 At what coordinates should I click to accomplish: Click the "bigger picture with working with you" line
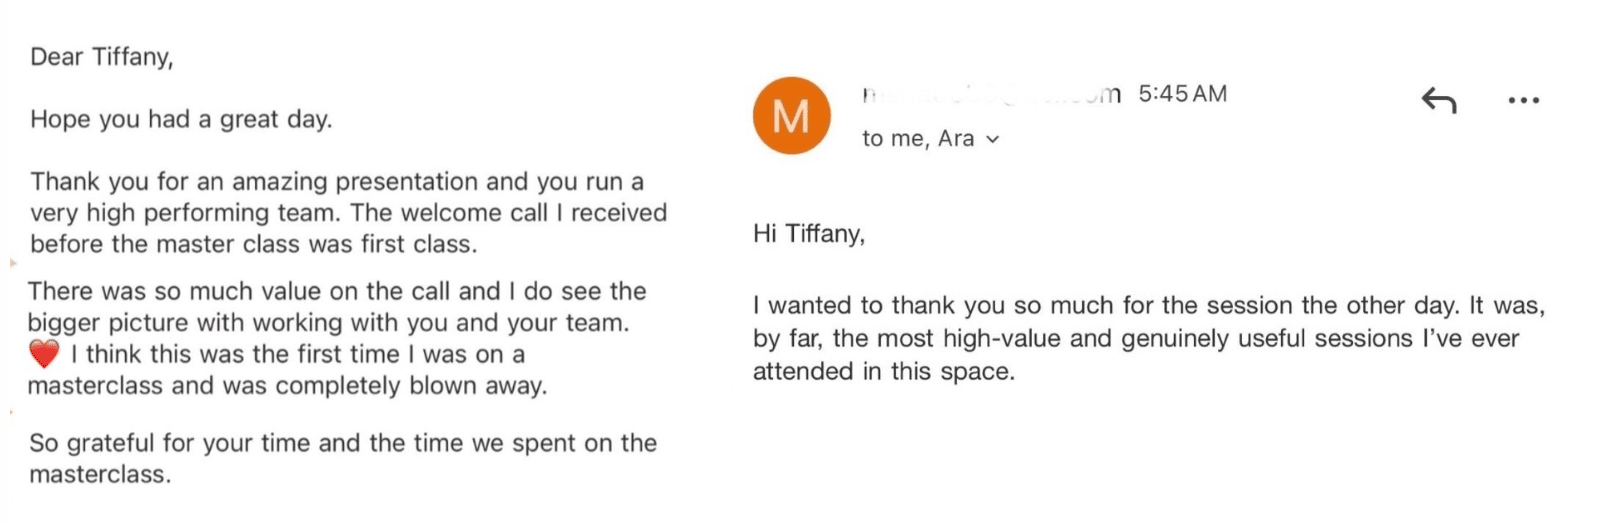(328, 323)
